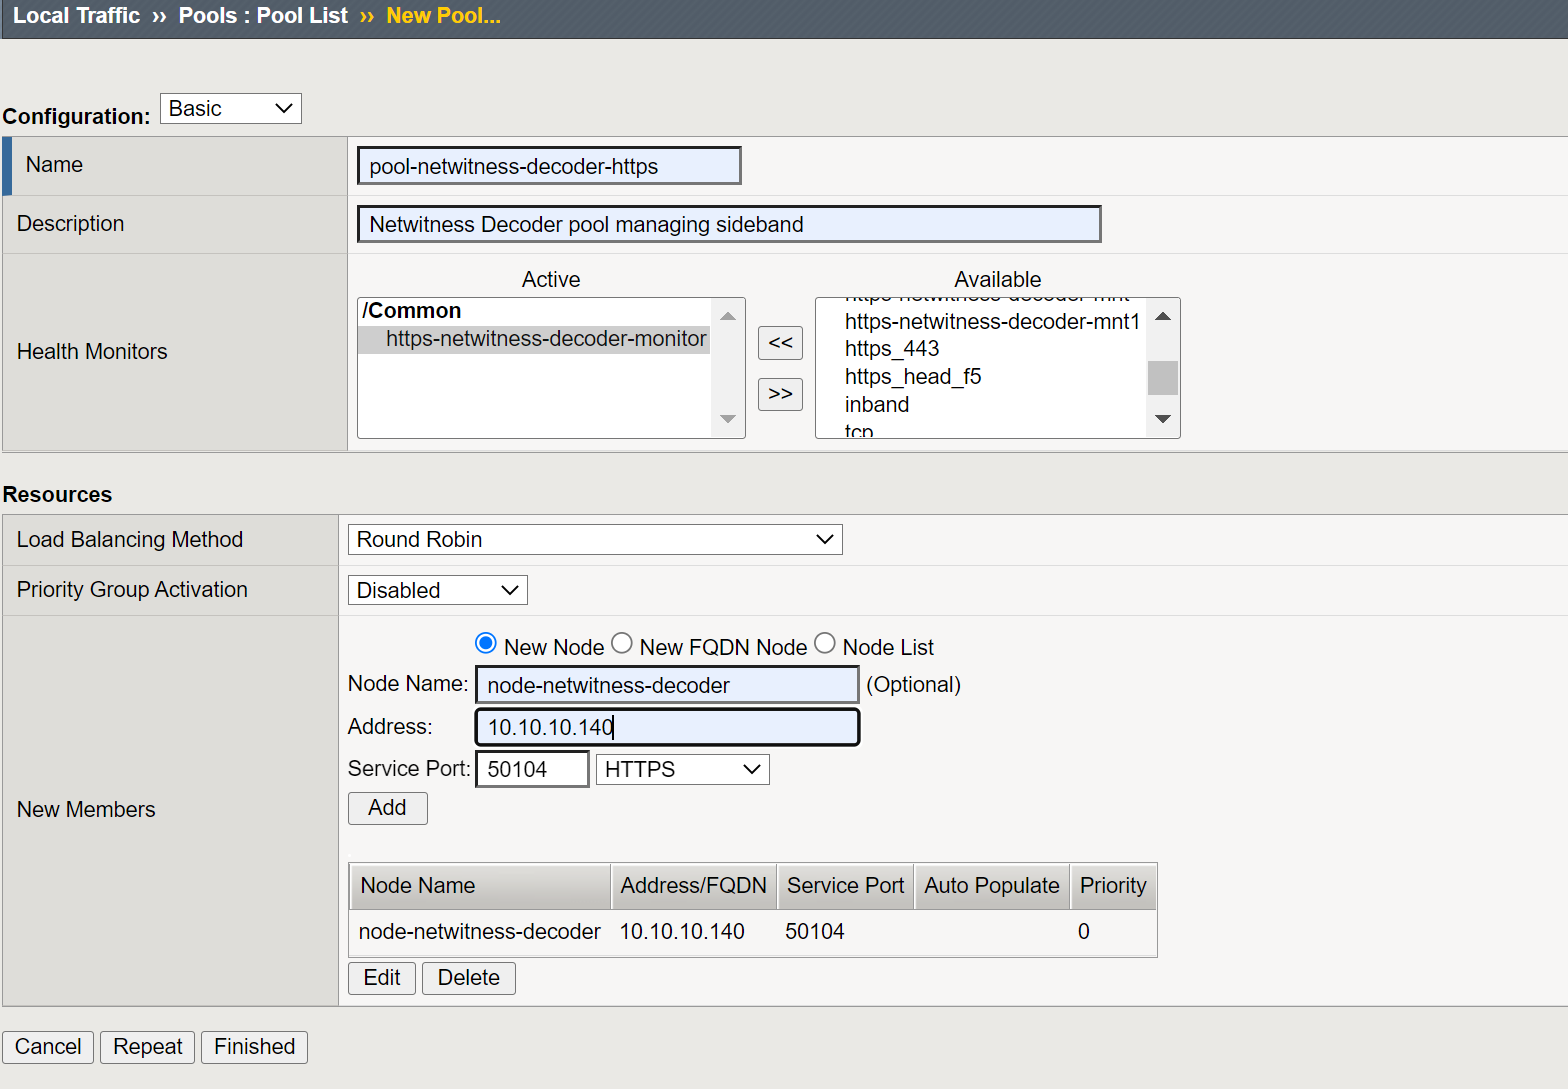1568x1089 pixels.
Task: Click the Available list scroll up arrow
Action: [x=1162, y=317]
